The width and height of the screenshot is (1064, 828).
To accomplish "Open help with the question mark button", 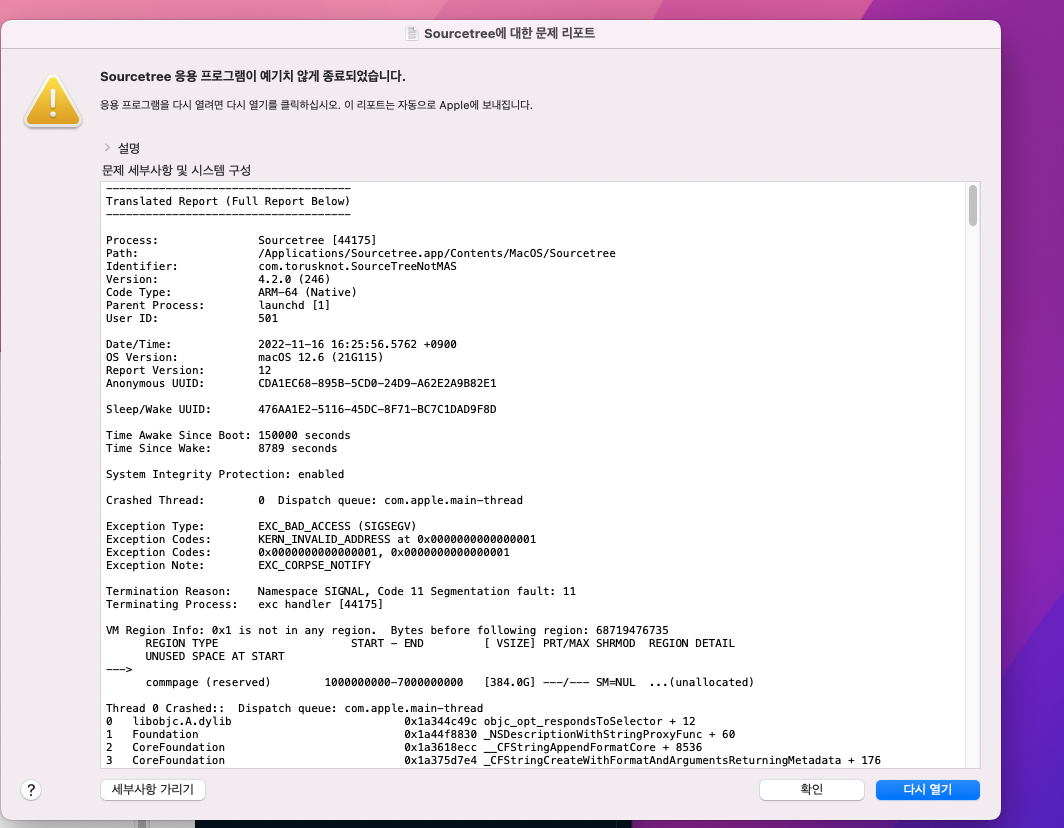I will pos(31,790).
